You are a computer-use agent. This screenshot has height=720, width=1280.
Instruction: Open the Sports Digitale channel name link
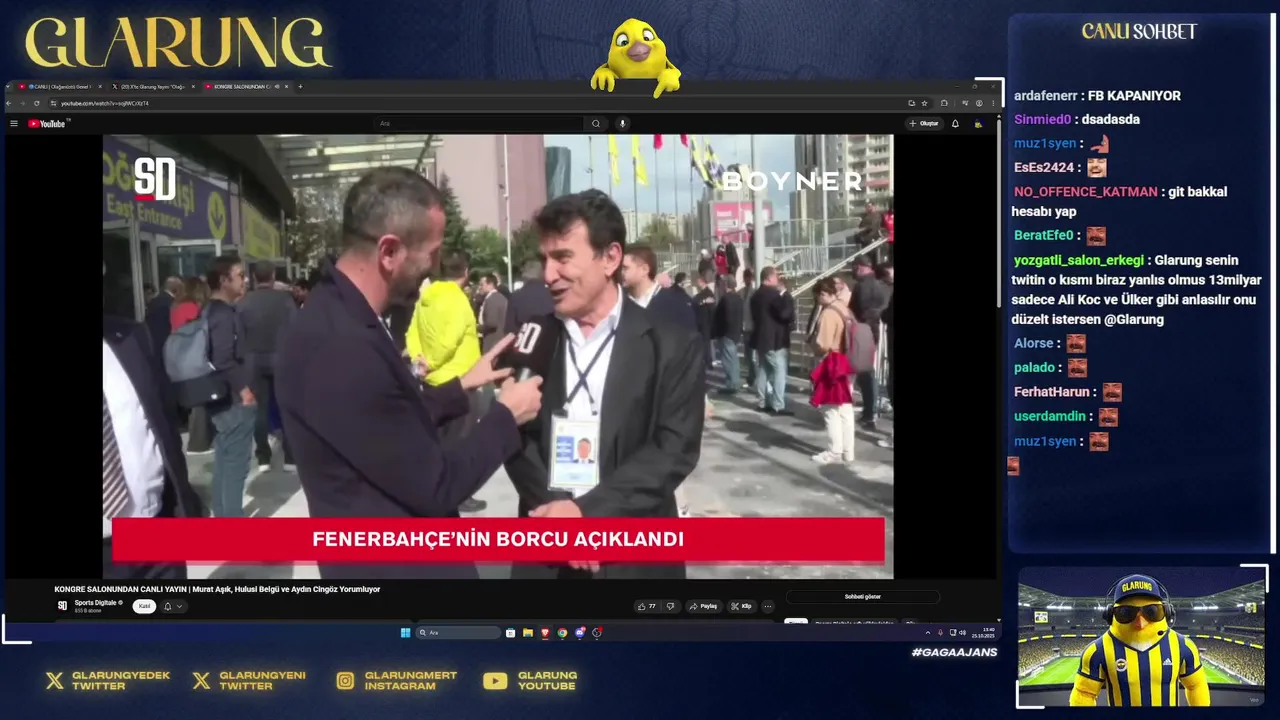click(96, 603)
